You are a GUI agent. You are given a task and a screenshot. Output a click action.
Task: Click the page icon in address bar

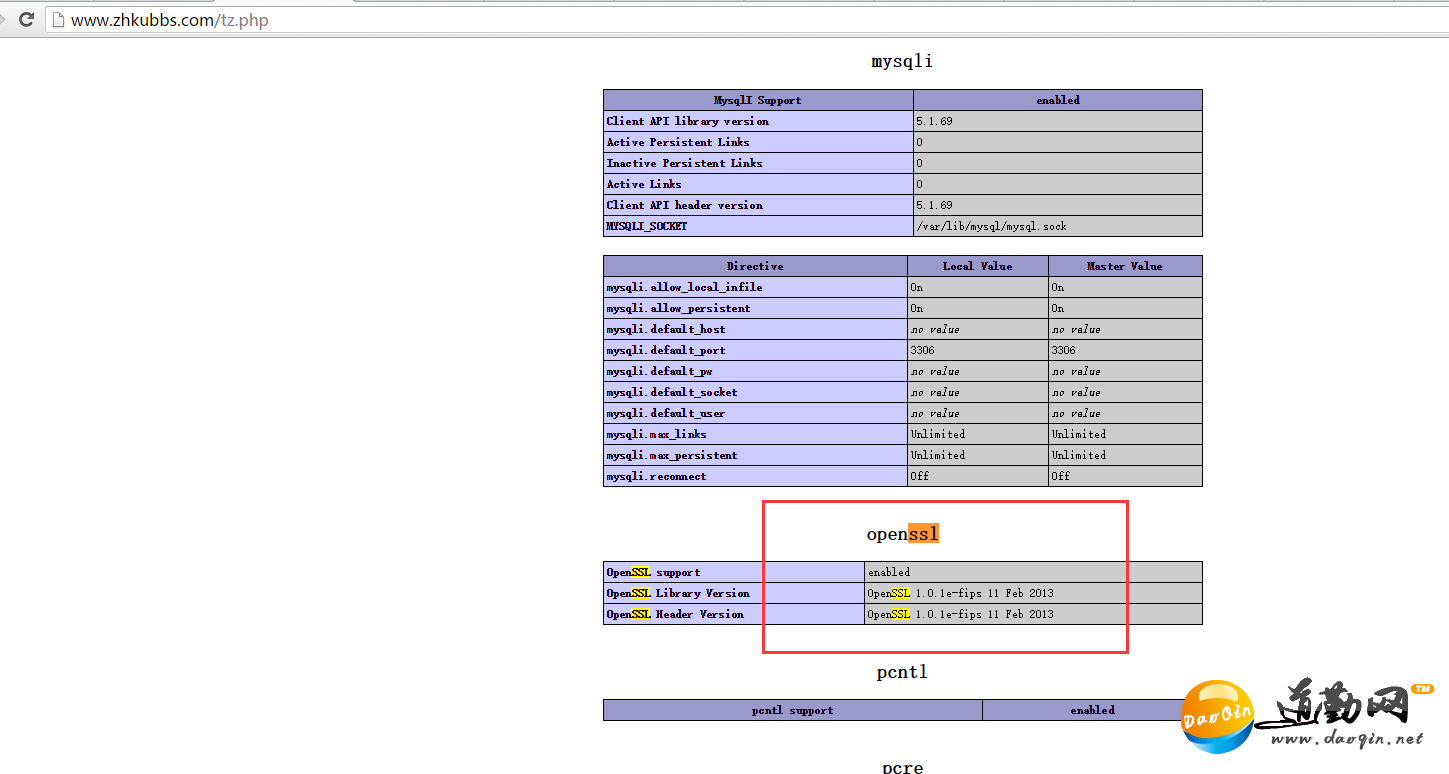[58, 20]
